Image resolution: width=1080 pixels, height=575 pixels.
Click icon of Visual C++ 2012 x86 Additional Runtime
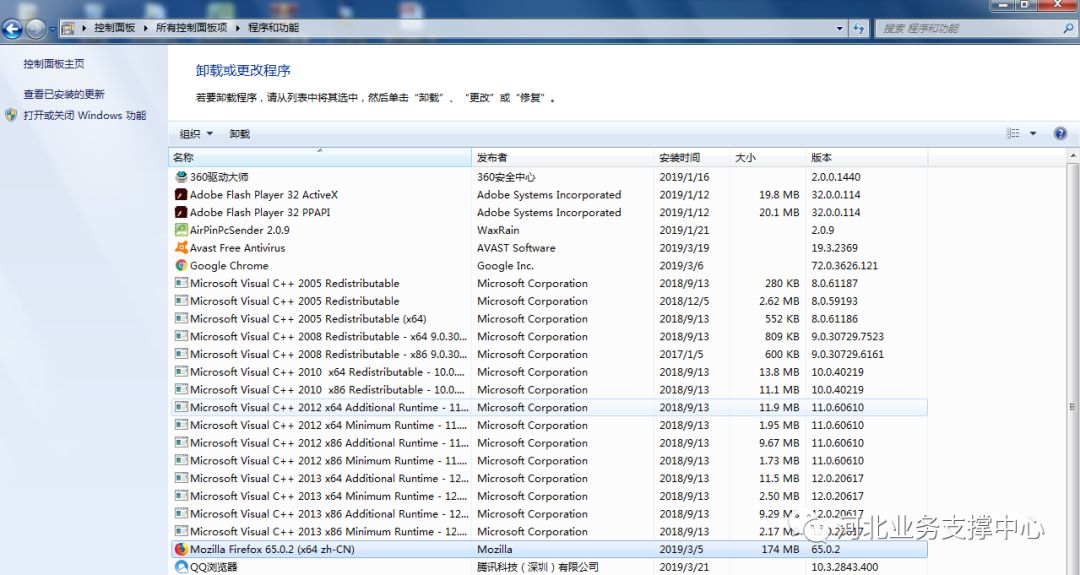click(181, 443)
